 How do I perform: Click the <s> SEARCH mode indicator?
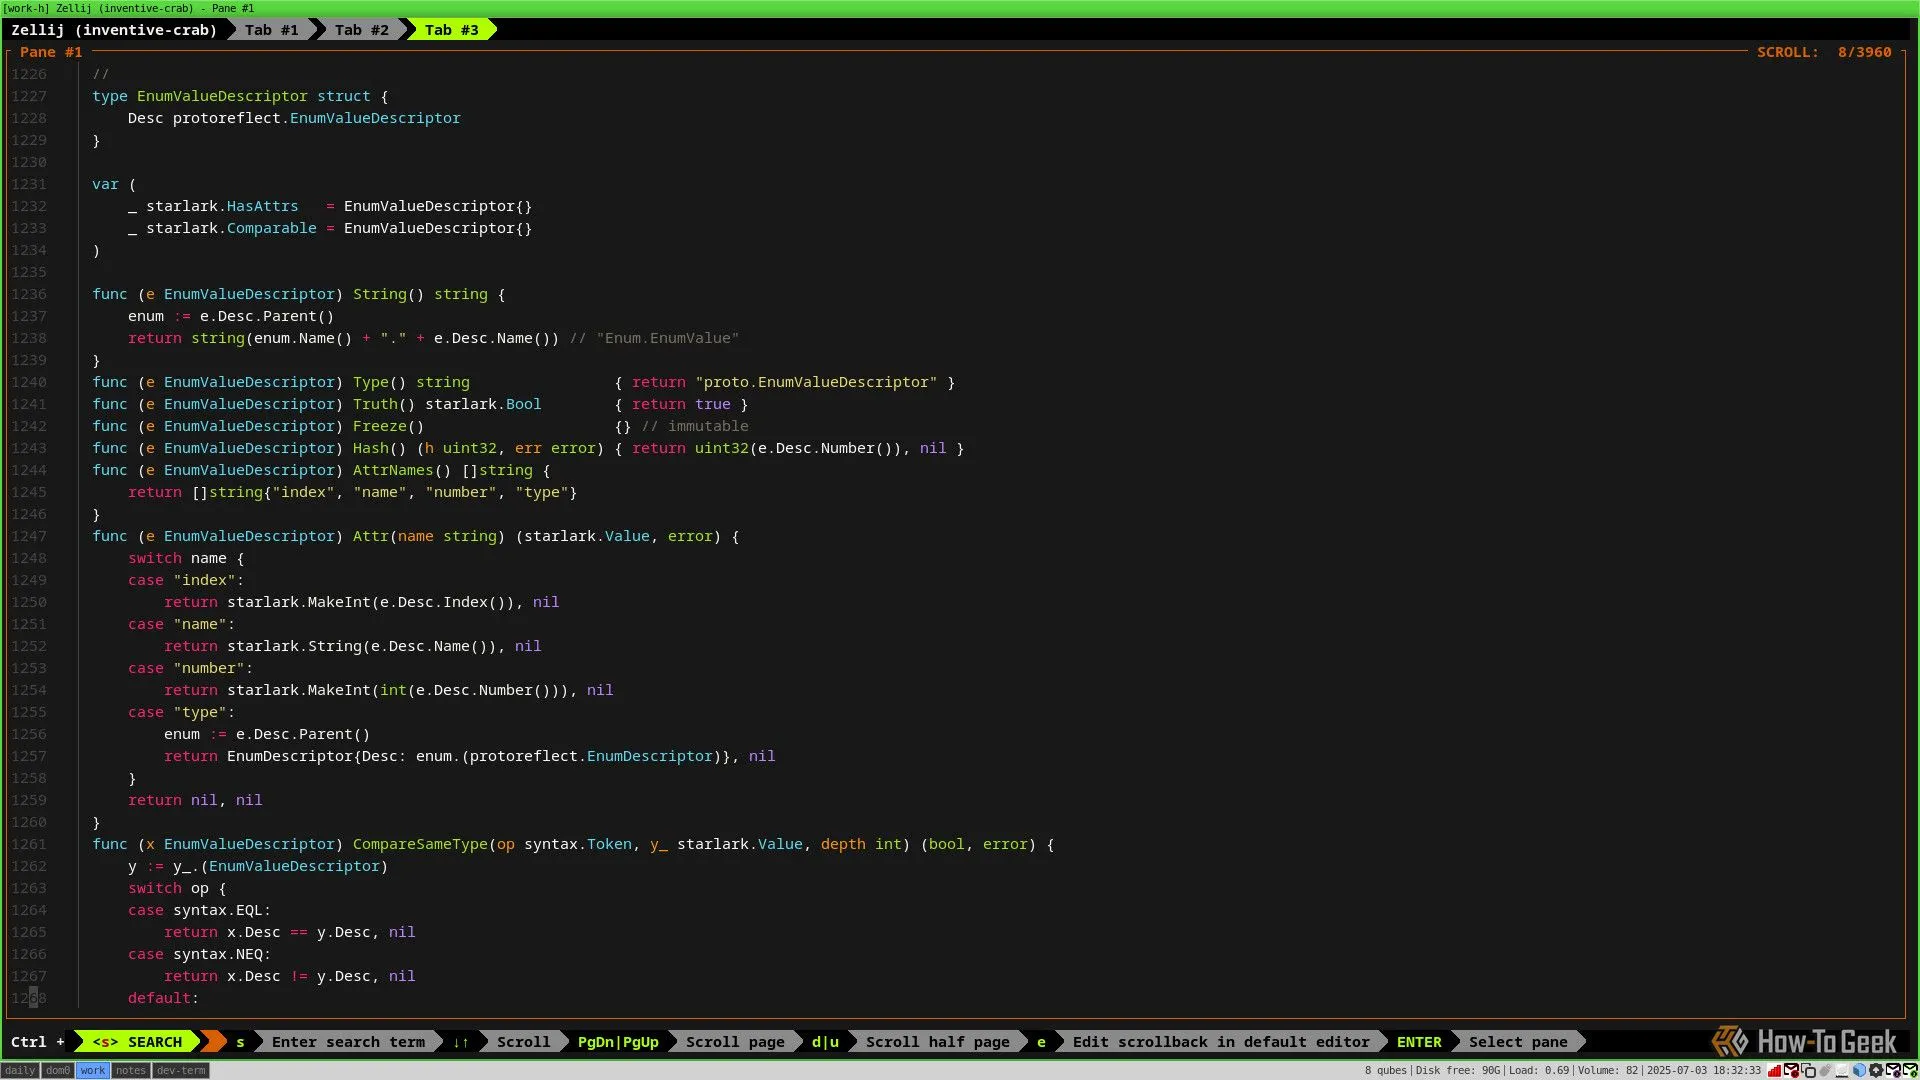(x=137, y=1041)
